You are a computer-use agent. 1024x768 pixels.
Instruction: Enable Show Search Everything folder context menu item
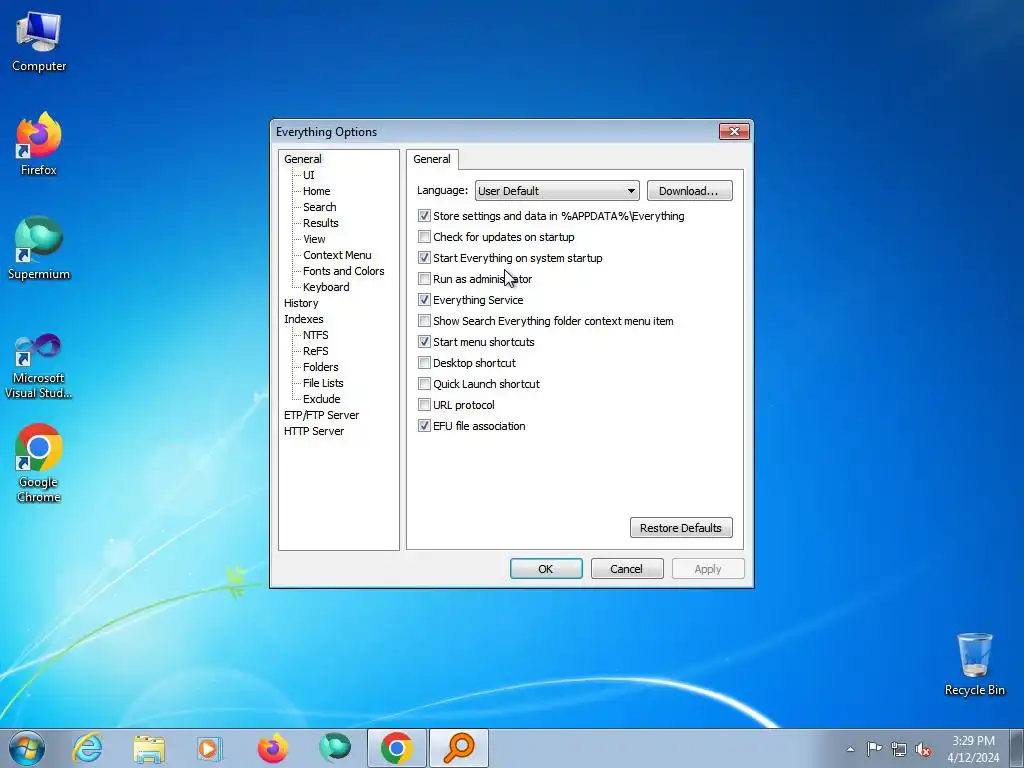tap(424, 321)
